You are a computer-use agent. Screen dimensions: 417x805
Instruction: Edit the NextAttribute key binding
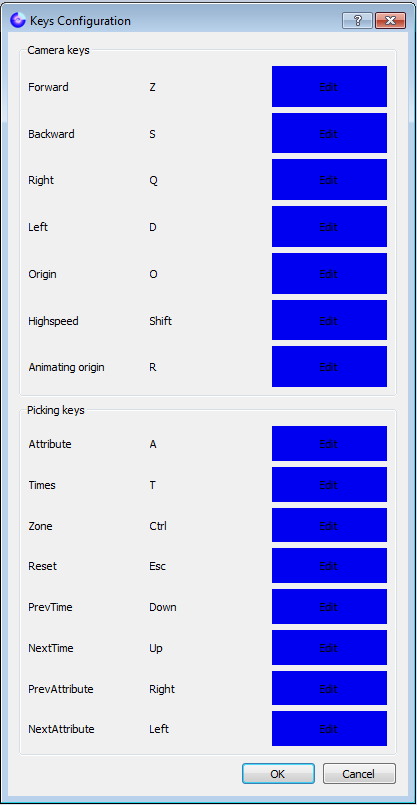pyautogui.click(x=329, y=729)
